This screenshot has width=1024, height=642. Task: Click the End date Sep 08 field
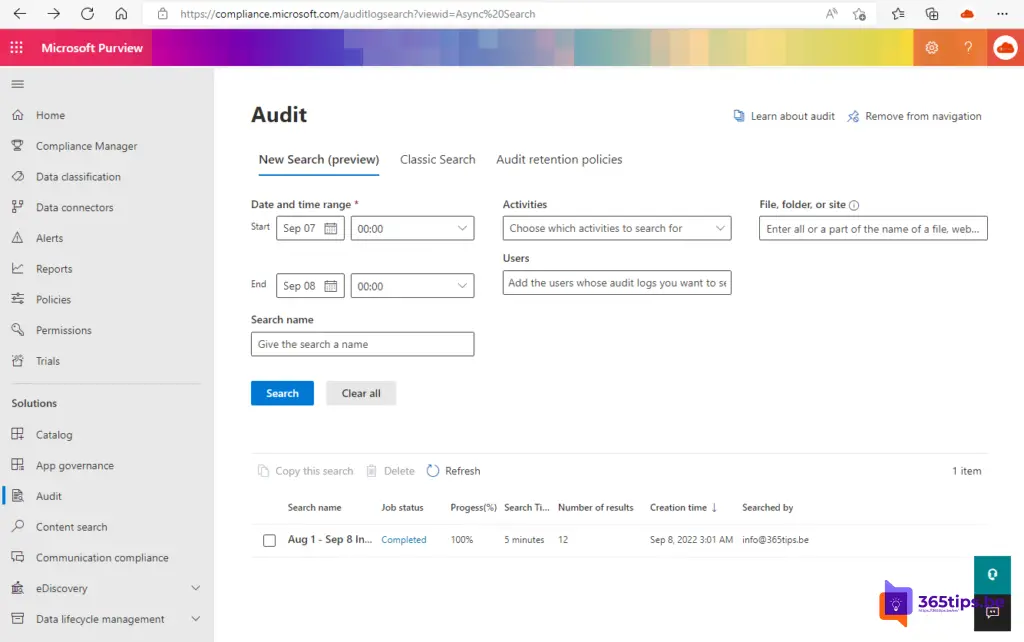pos(310,286)
